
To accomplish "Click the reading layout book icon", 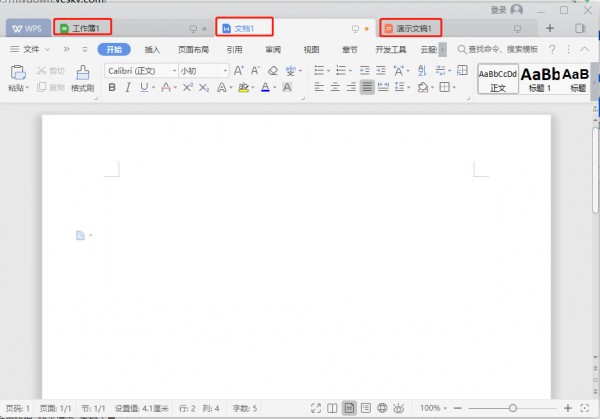I will [332, 408].
